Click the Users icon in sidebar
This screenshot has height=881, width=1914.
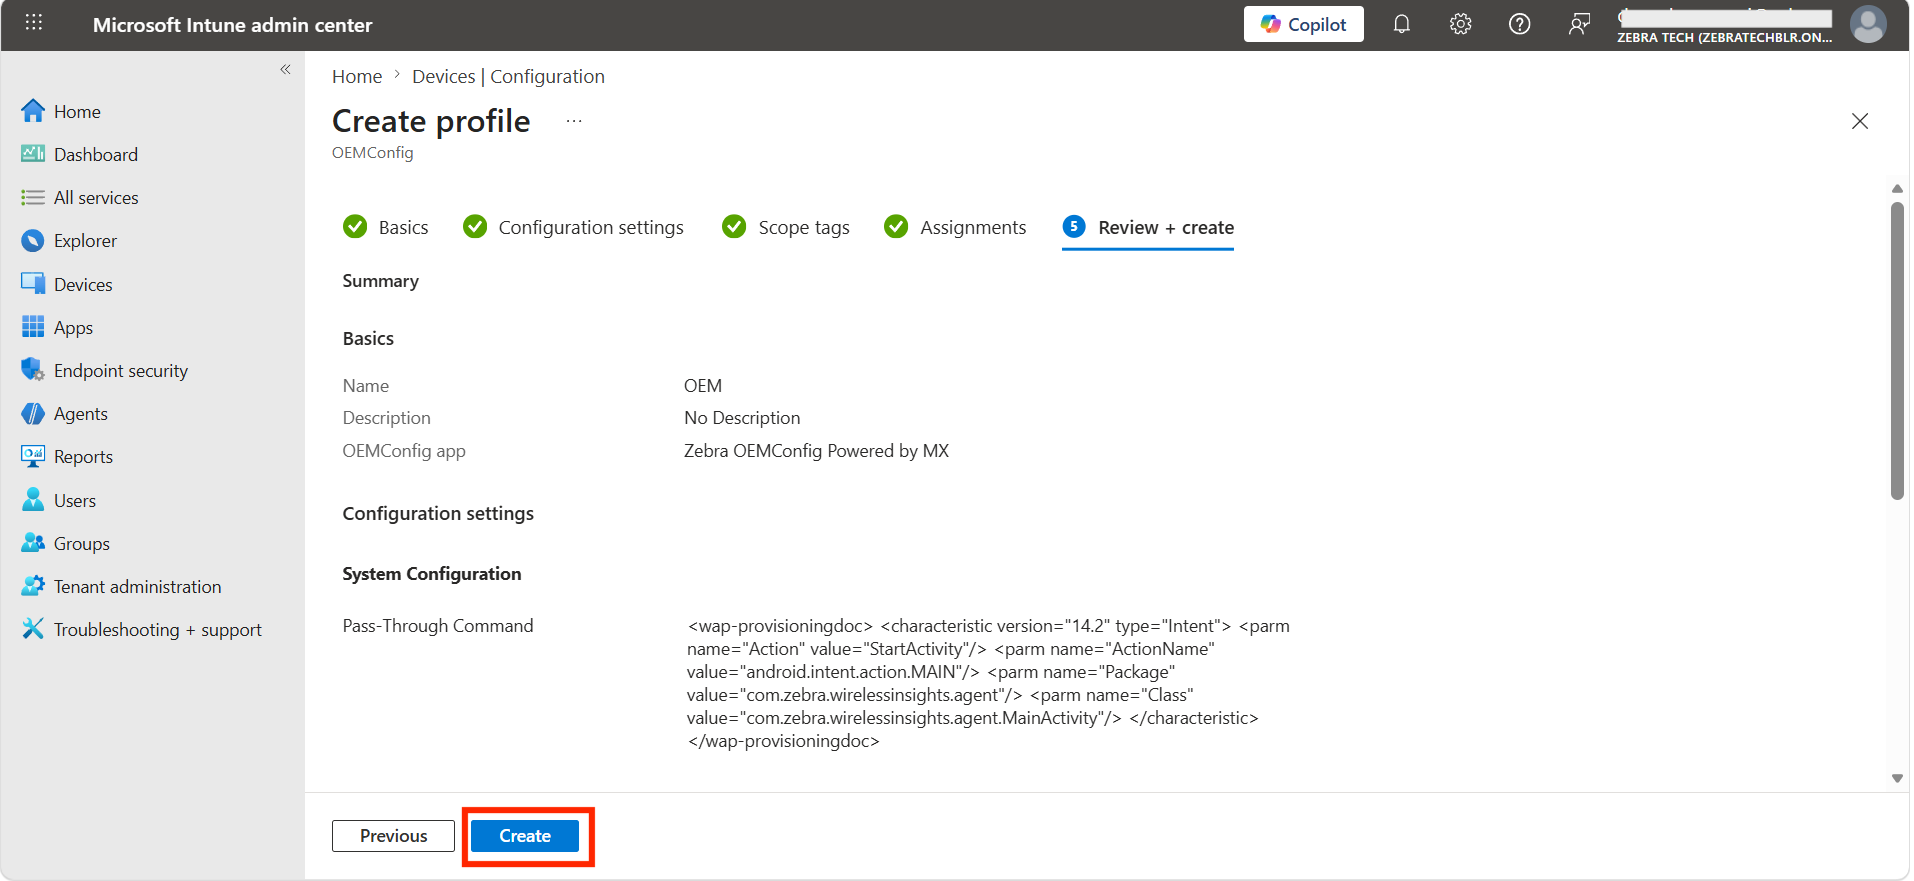coord(33,500)
